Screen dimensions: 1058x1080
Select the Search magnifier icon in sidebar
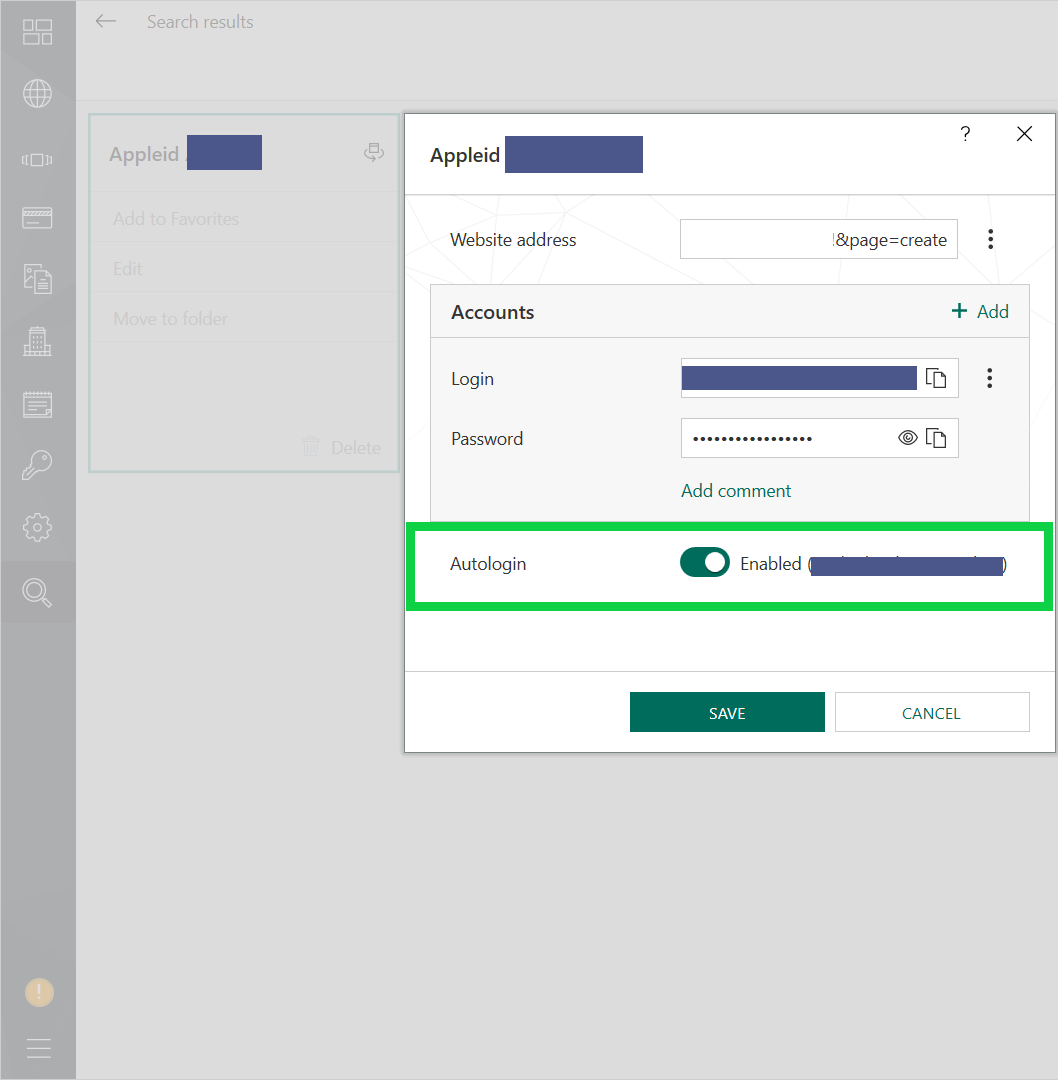[x=37, y=592]
